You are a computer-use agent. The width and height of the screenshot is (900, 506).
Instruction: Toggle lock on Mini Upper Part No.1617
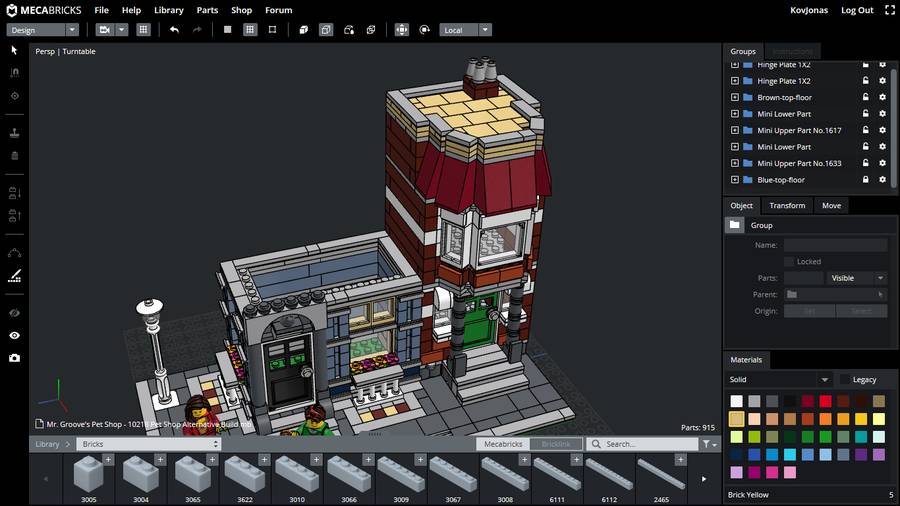point(866,130)
